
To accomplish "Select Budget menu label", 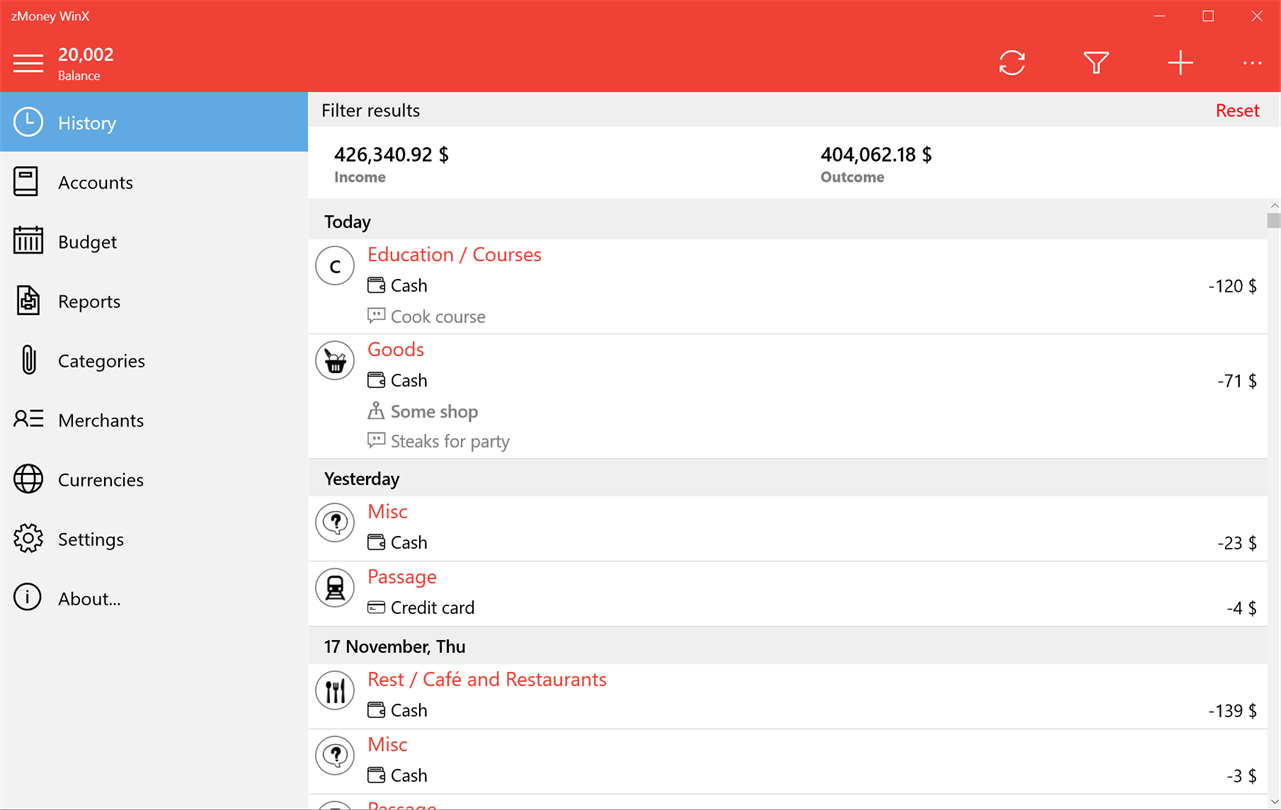I will 87,242.
